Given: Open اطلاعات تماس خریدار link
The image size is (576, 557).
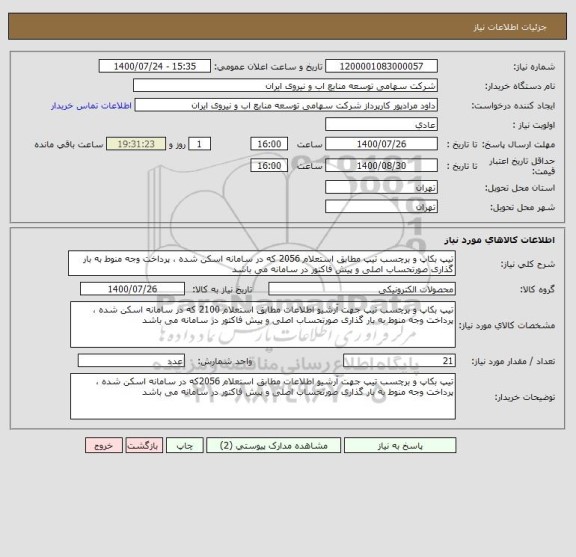Looking at the screenshot, I should 91,106.
